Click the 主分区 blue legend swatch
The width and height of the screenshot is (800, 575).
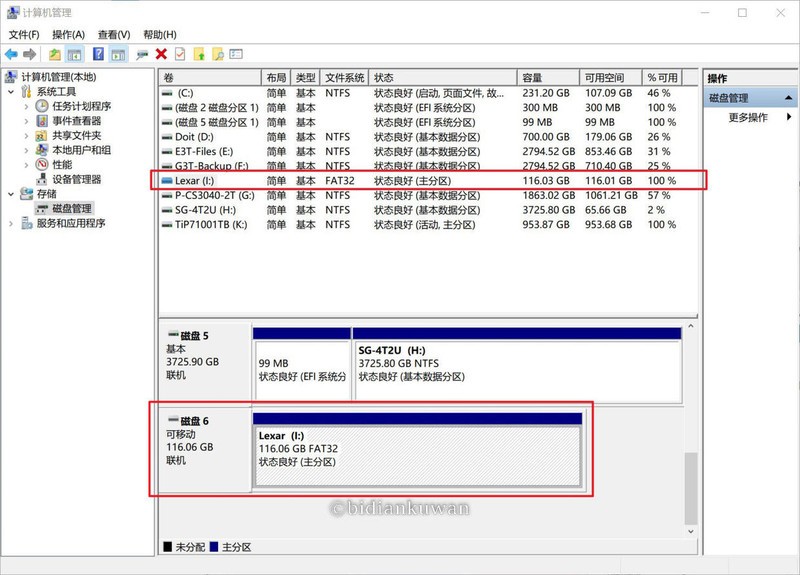coord(214,547)
